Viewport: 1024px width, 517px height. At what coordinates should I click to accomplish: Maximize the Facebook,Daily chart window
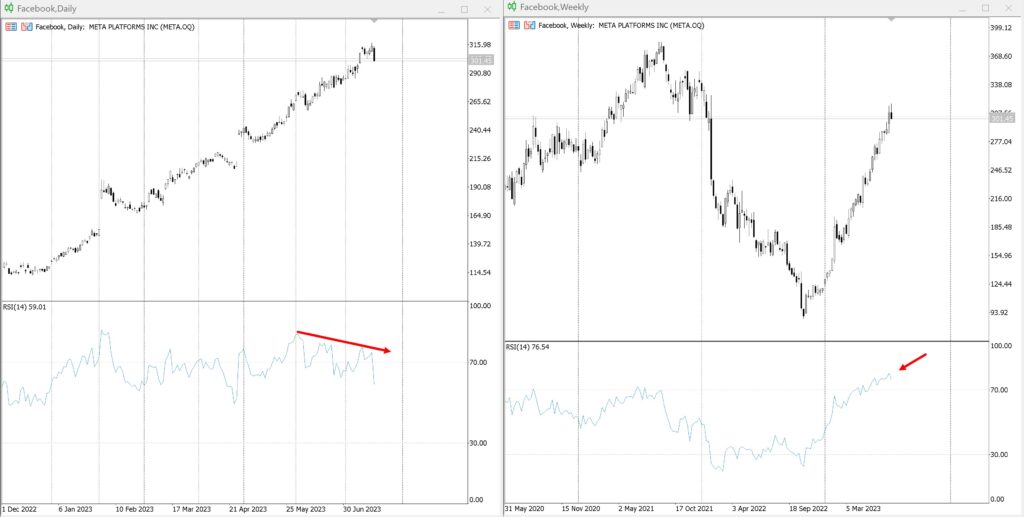[x=463, y=9]
